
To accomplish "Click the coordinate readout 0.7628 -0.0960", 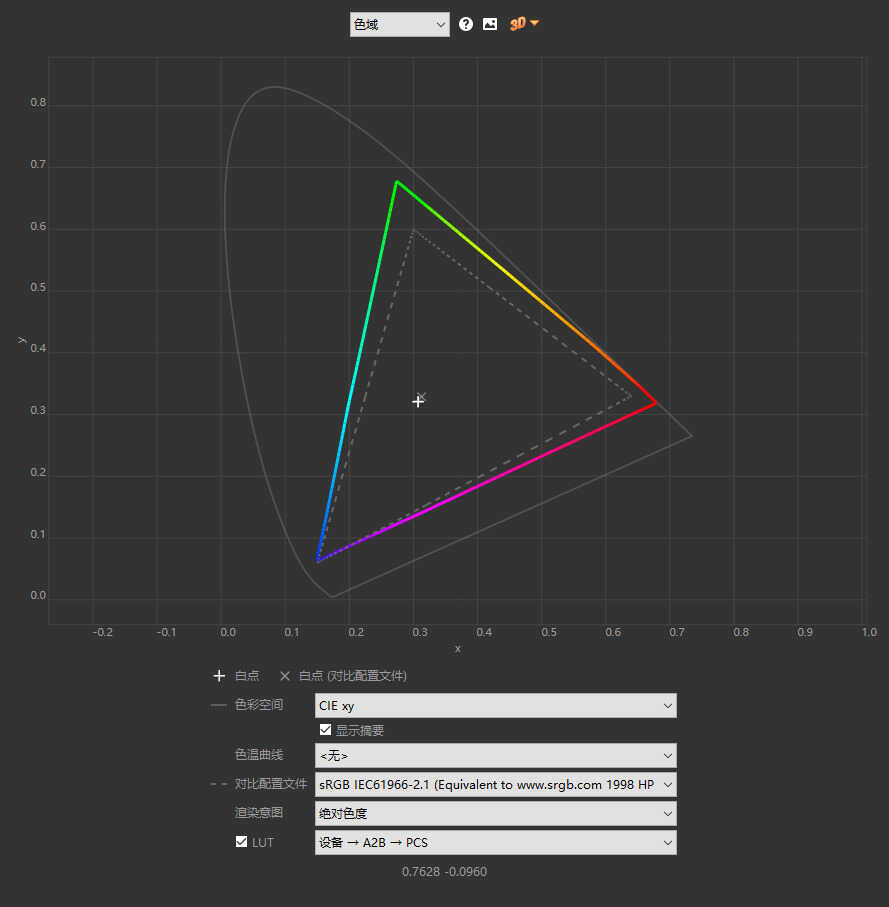I will click(444, 871).
